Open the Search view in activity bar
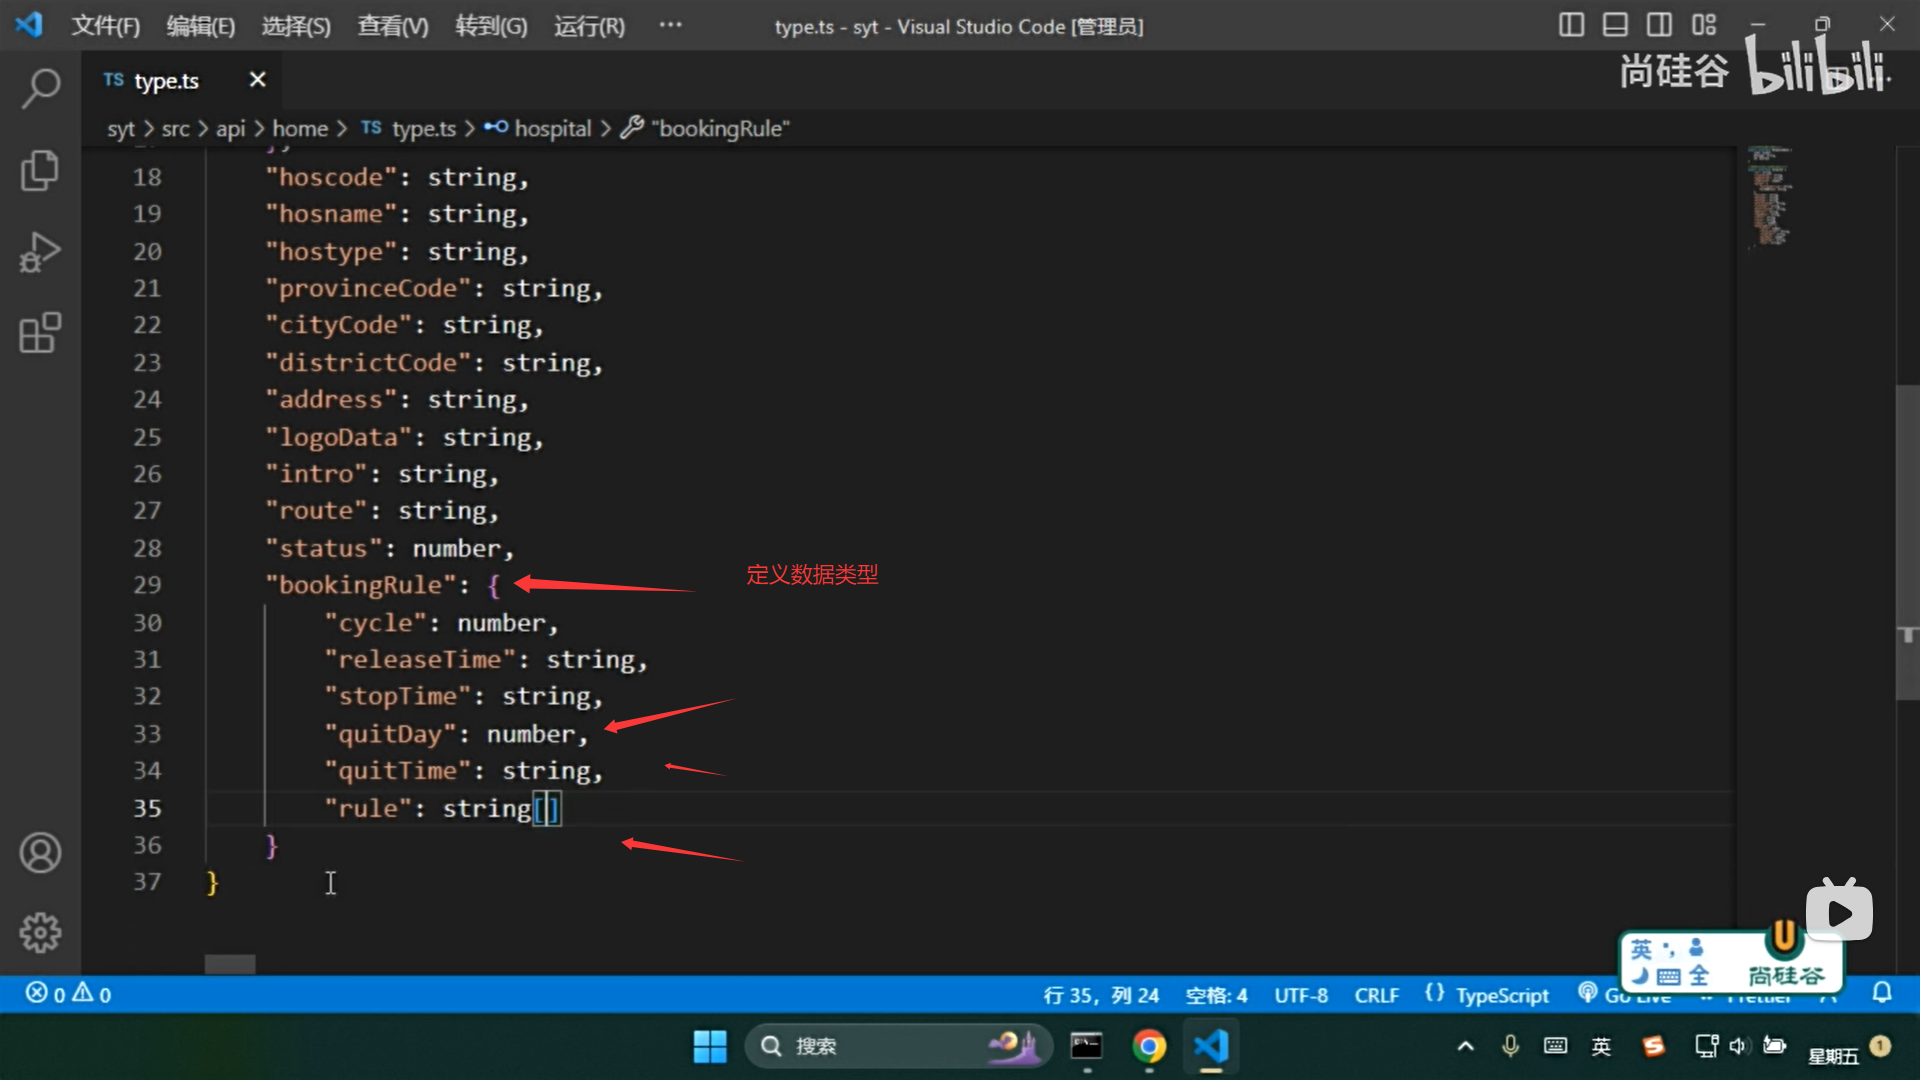This screenshot has height=1080, width=1920. (x=40, y=88)
